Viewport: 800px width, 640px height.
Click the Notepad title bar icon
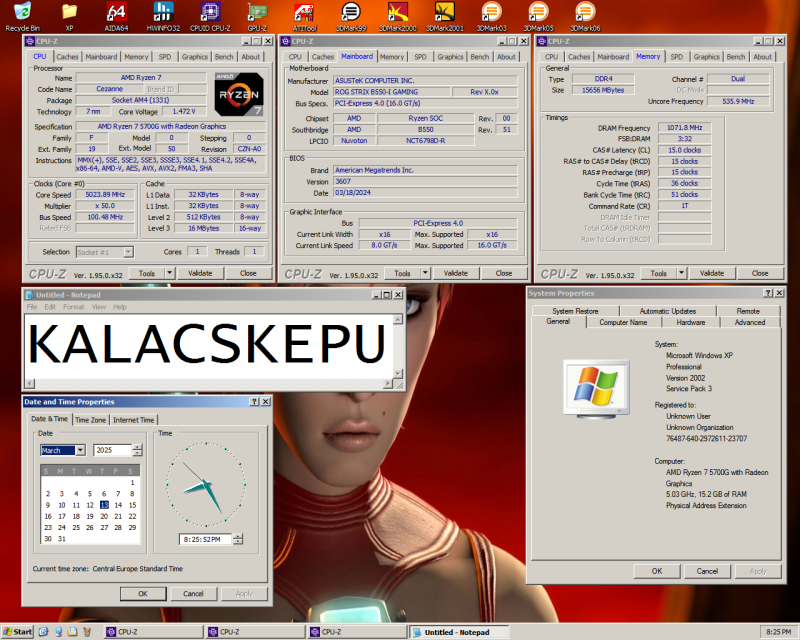click(x=30, y=295)
